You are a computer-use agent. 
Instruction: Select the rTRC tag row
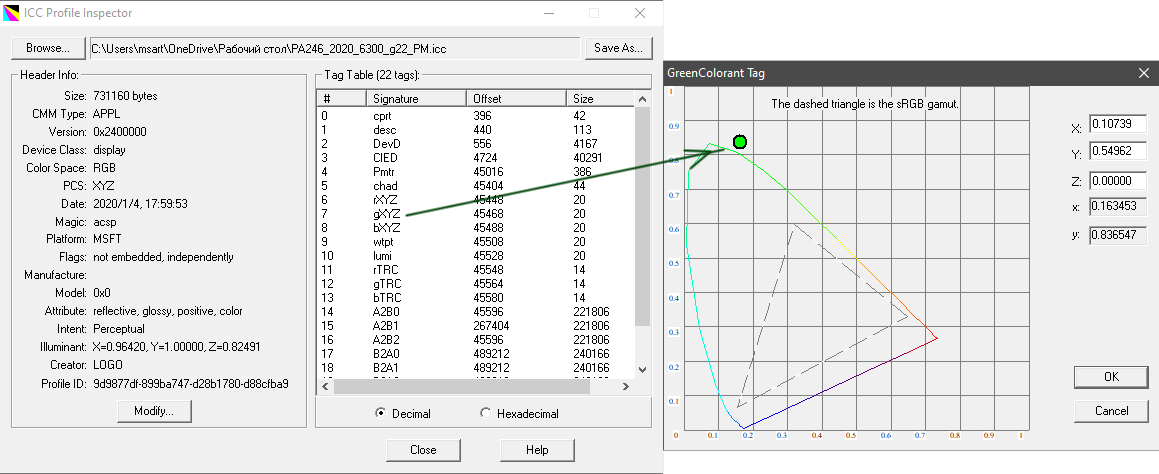click(x=475, y=270)
